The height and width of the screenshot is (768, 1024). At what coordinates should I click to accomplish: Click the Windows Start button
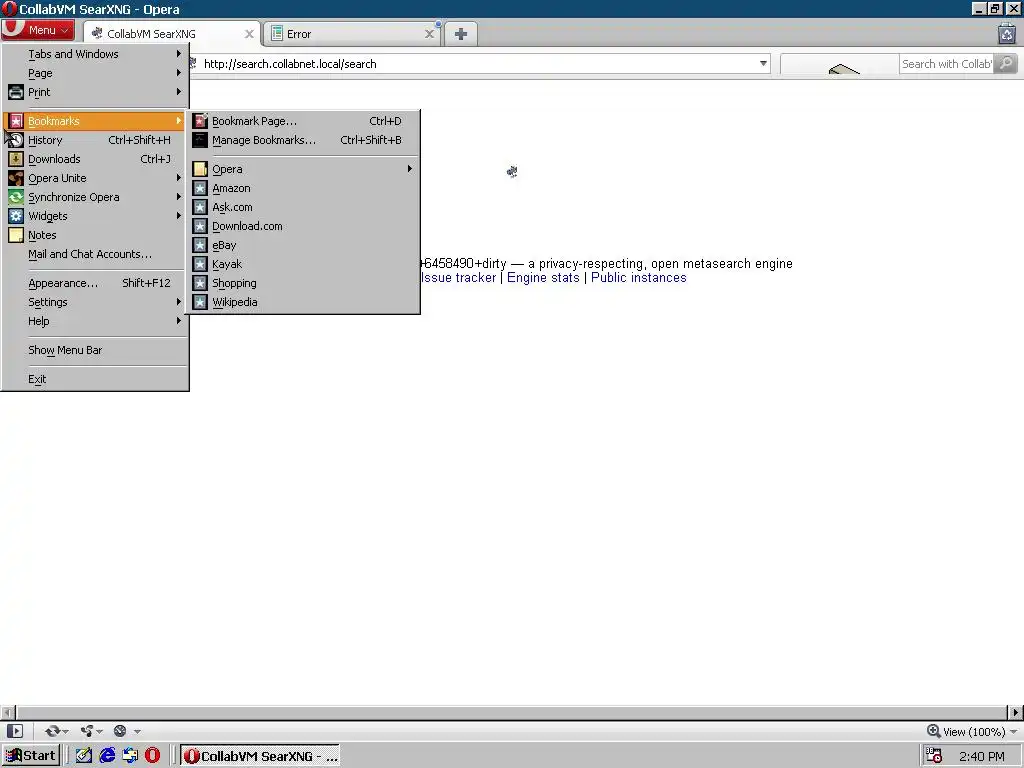[31, 756]
